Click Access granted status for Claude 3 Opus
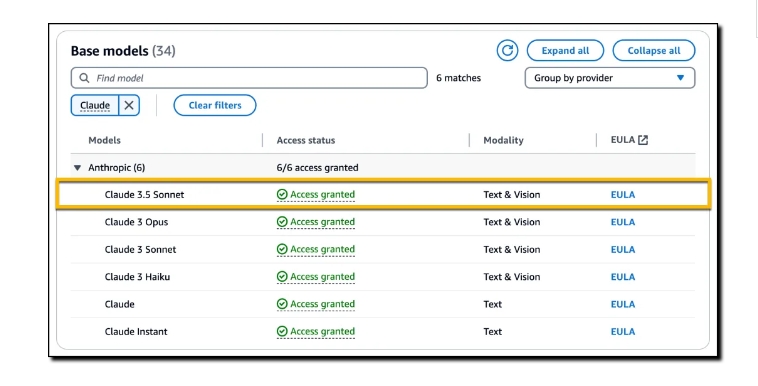This screenshot has height=386, width=758. click(x=322, y=222)
